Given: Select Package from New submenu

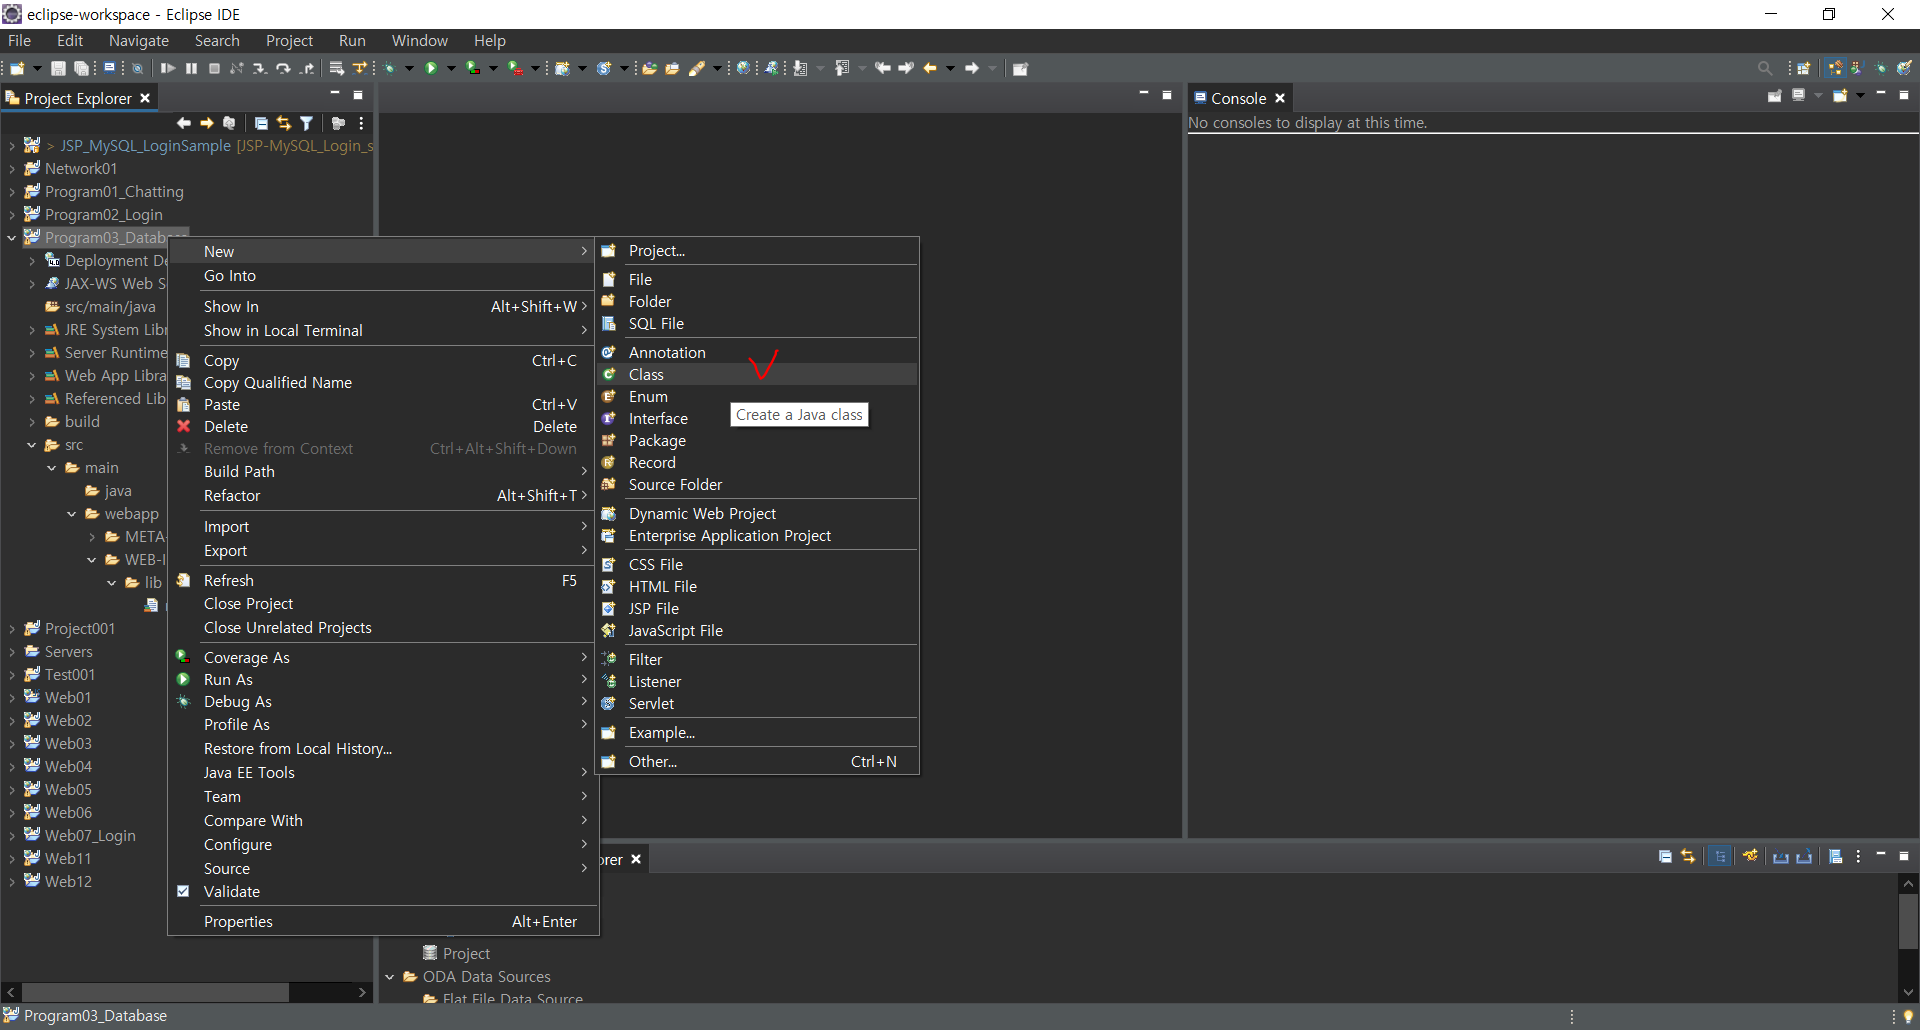Looking at the screenshot, I should point(757,440).
